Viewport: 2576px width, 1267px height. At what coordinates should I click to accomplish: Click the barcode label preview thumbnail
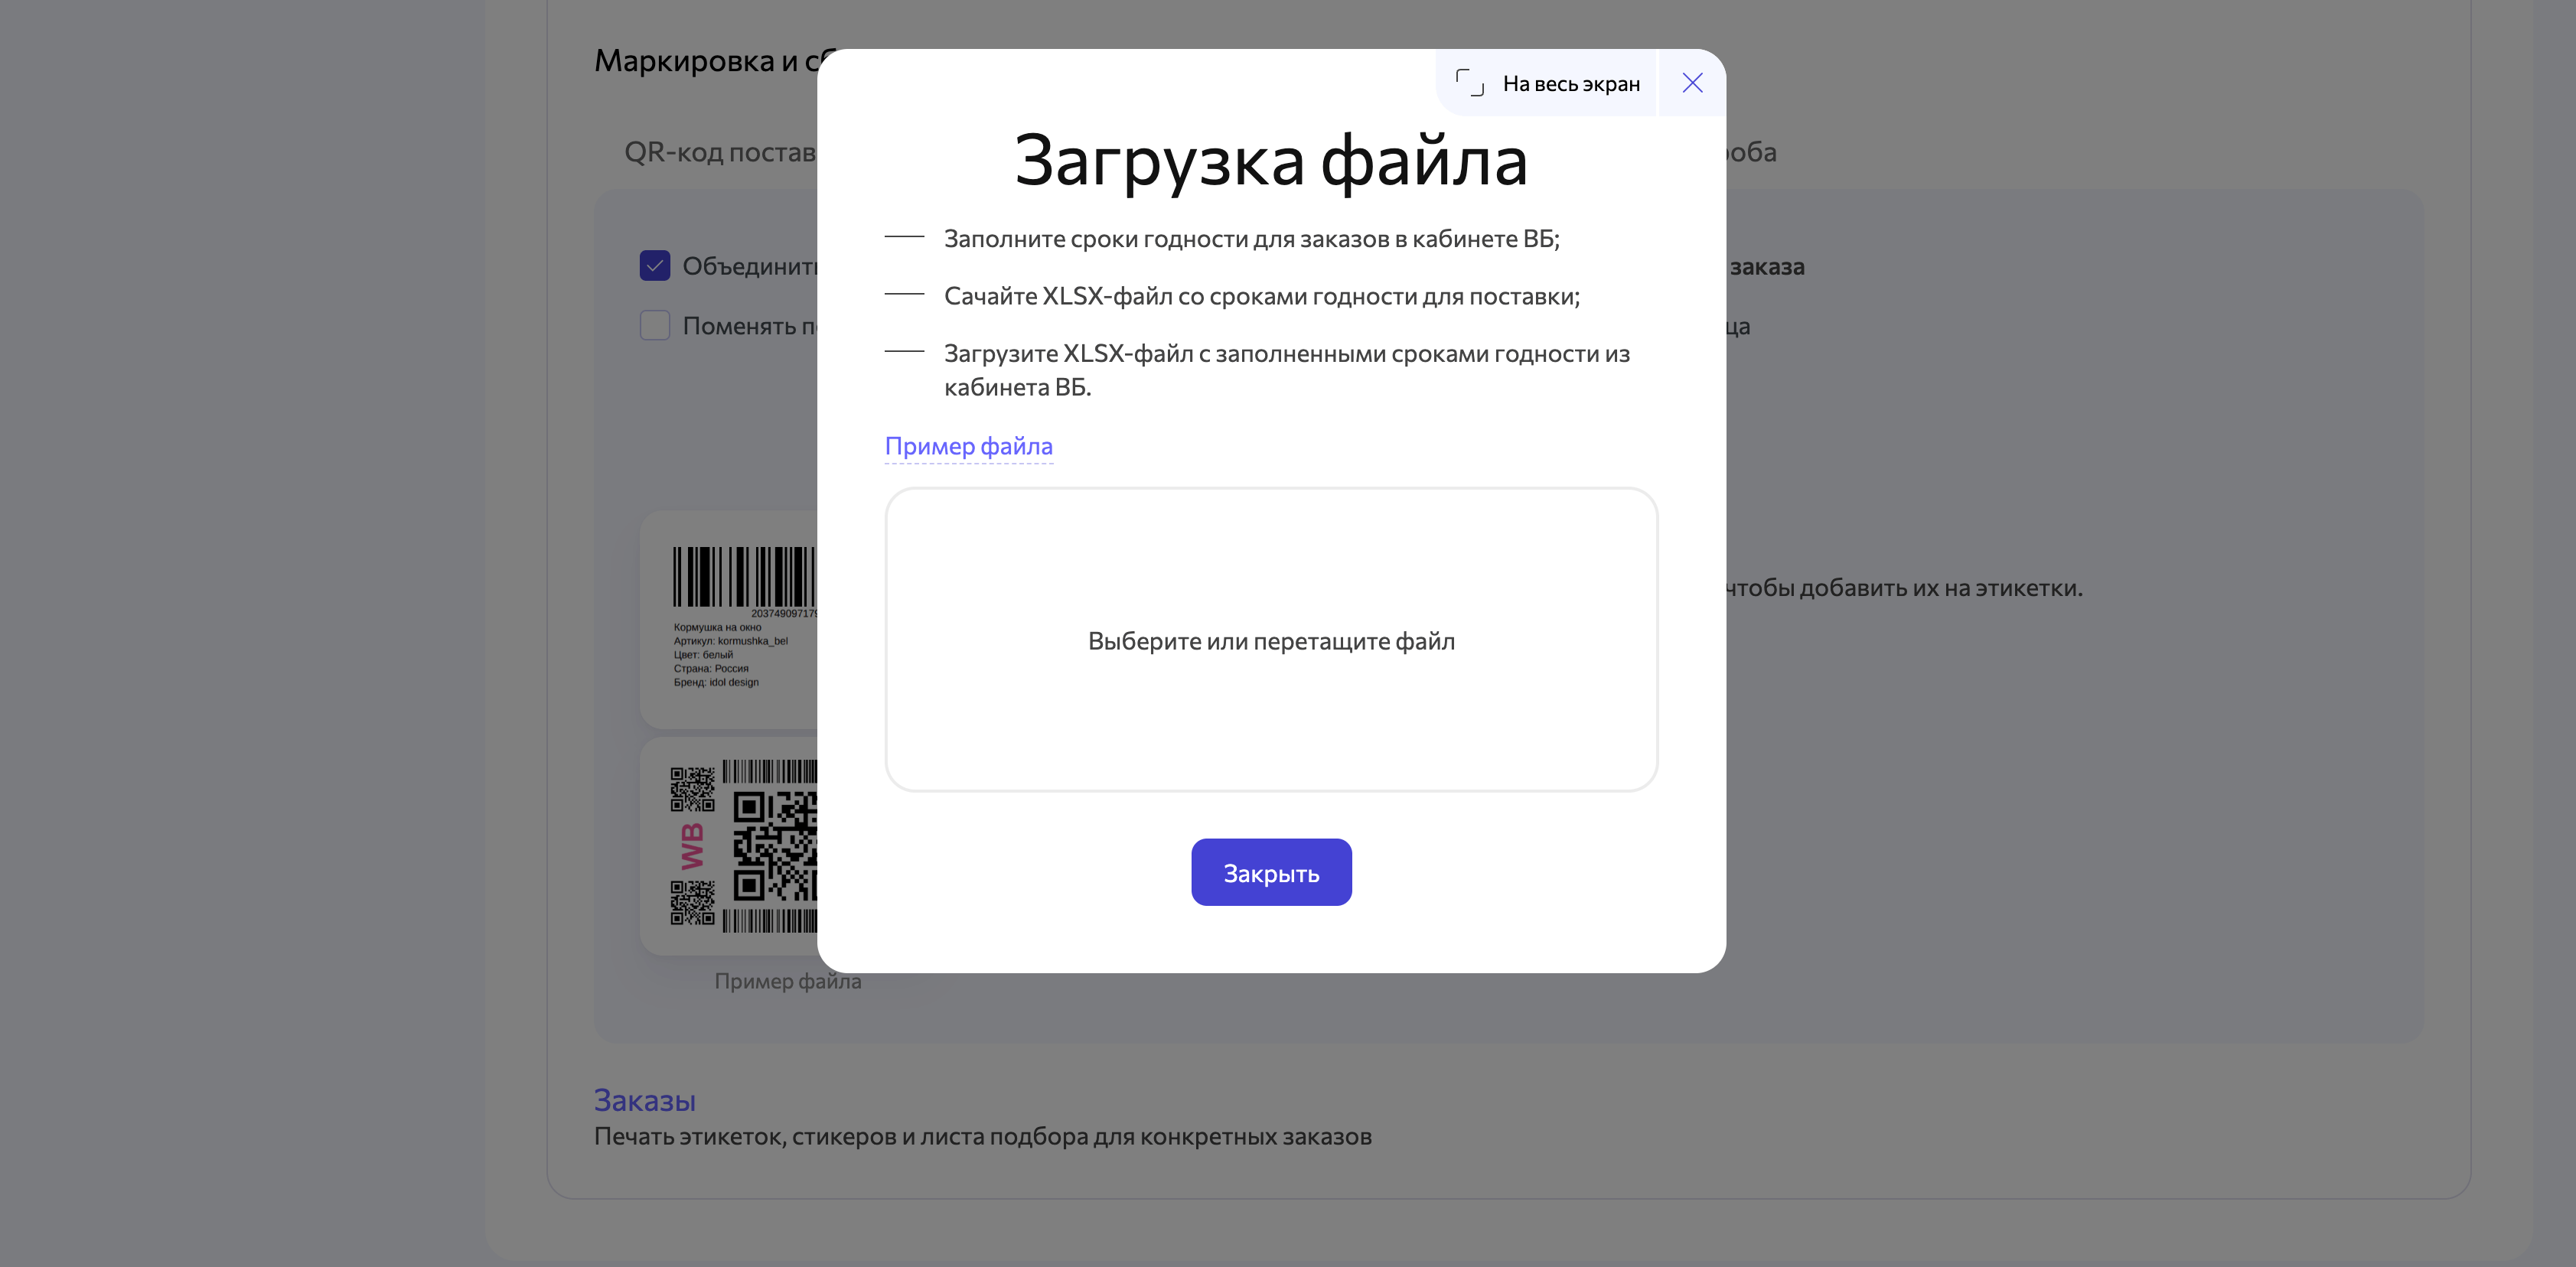point(729,620)
